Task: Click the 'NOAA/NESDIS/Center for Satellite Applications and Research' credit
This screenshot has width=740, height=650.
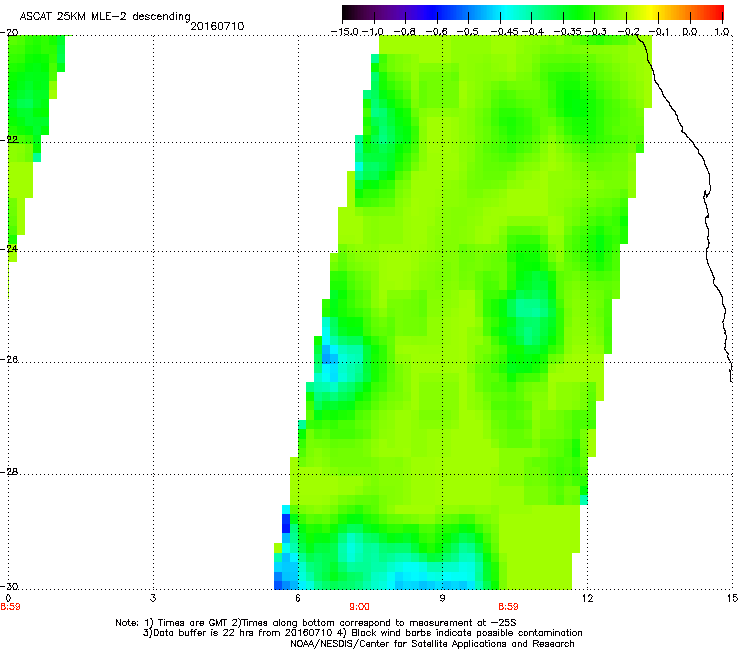Action: pyautogui.click(x=432, y=644)
